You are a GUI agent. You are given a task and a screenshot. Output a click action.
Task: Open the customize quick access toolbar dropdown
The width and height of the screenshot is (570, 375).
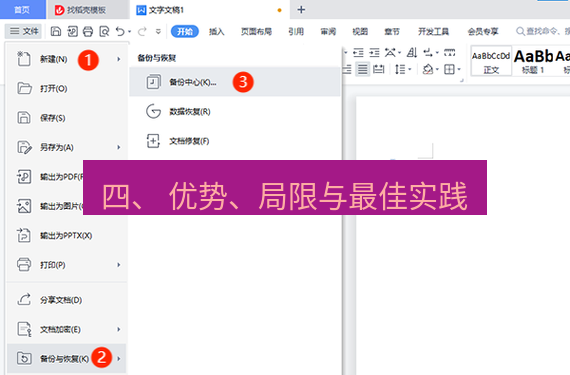[x=158, y=32]
